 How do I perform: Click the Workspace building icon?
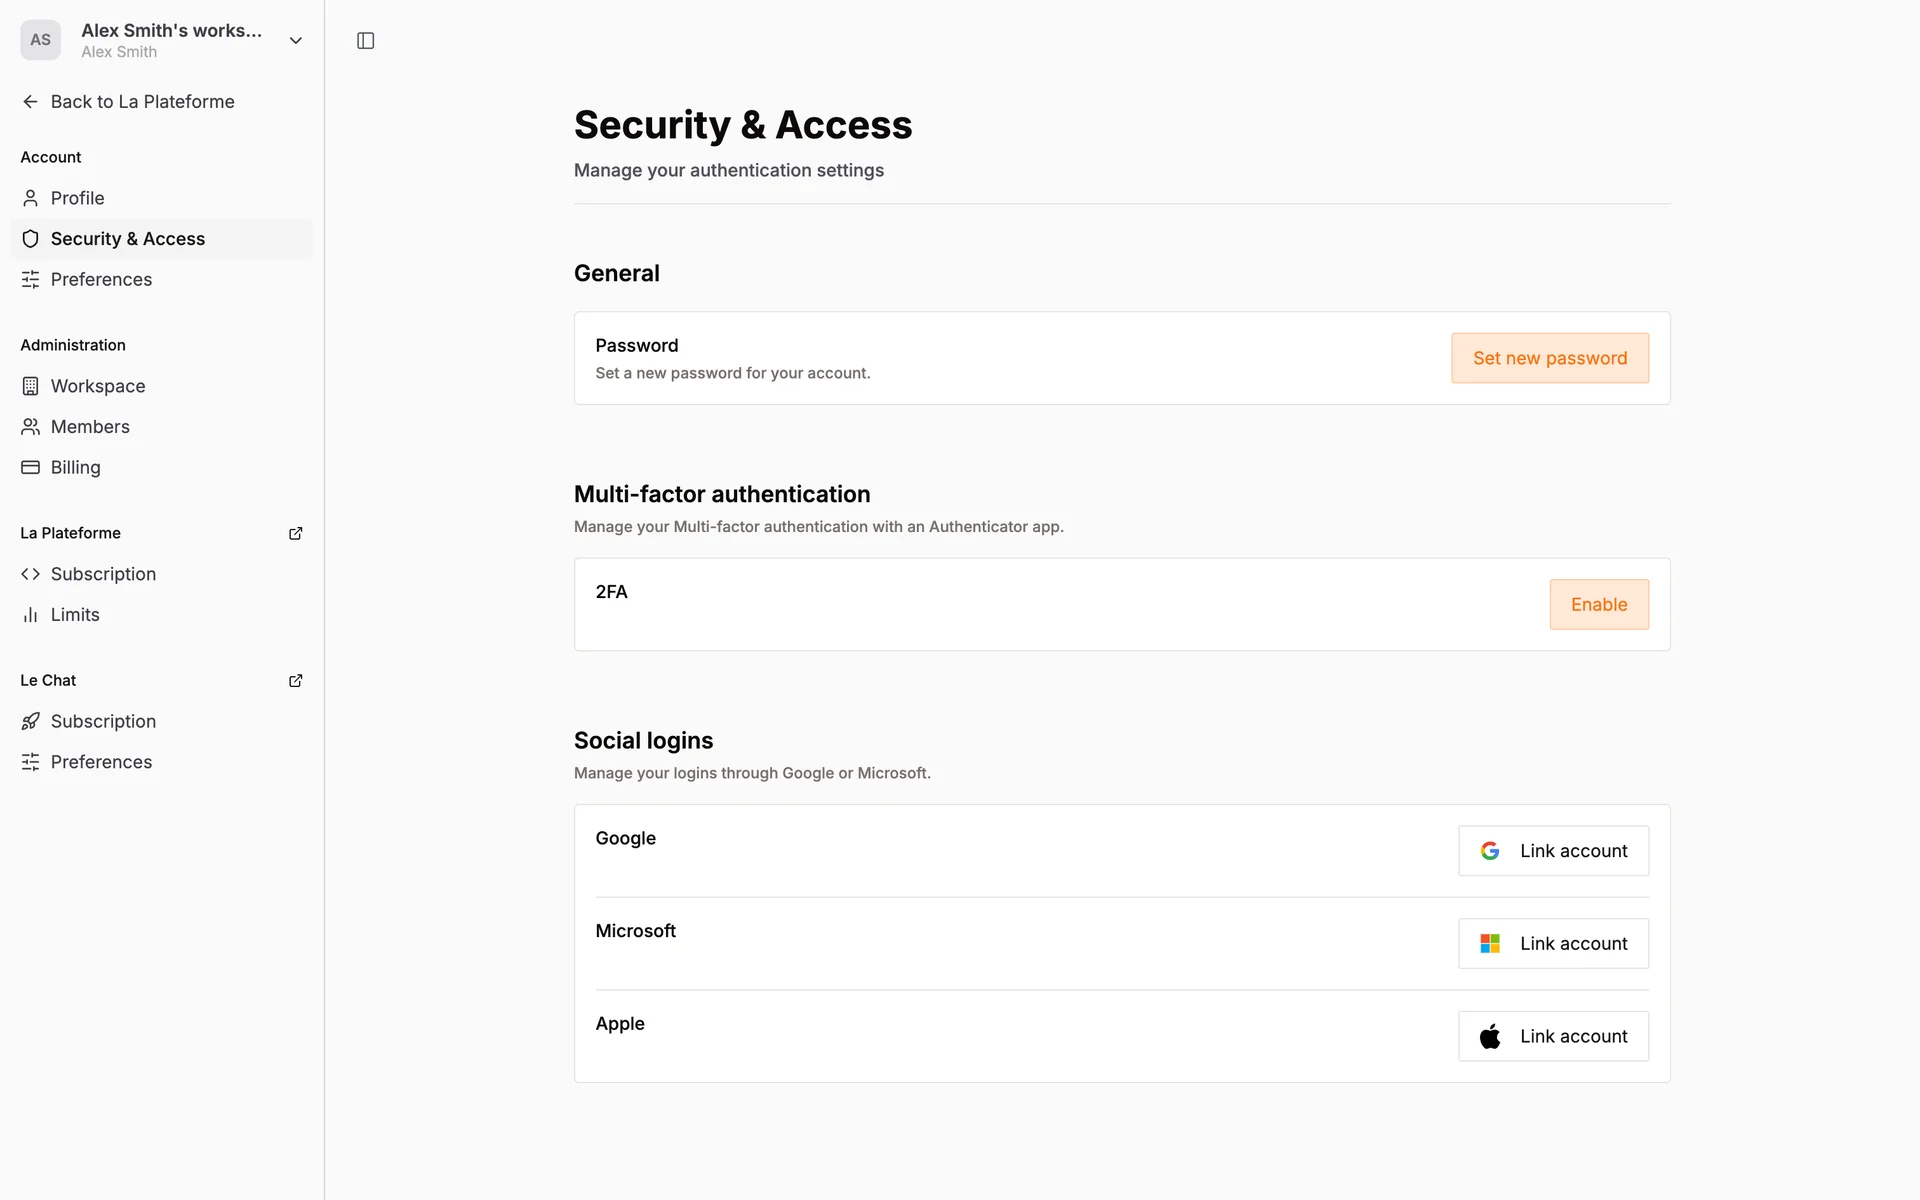30,386
